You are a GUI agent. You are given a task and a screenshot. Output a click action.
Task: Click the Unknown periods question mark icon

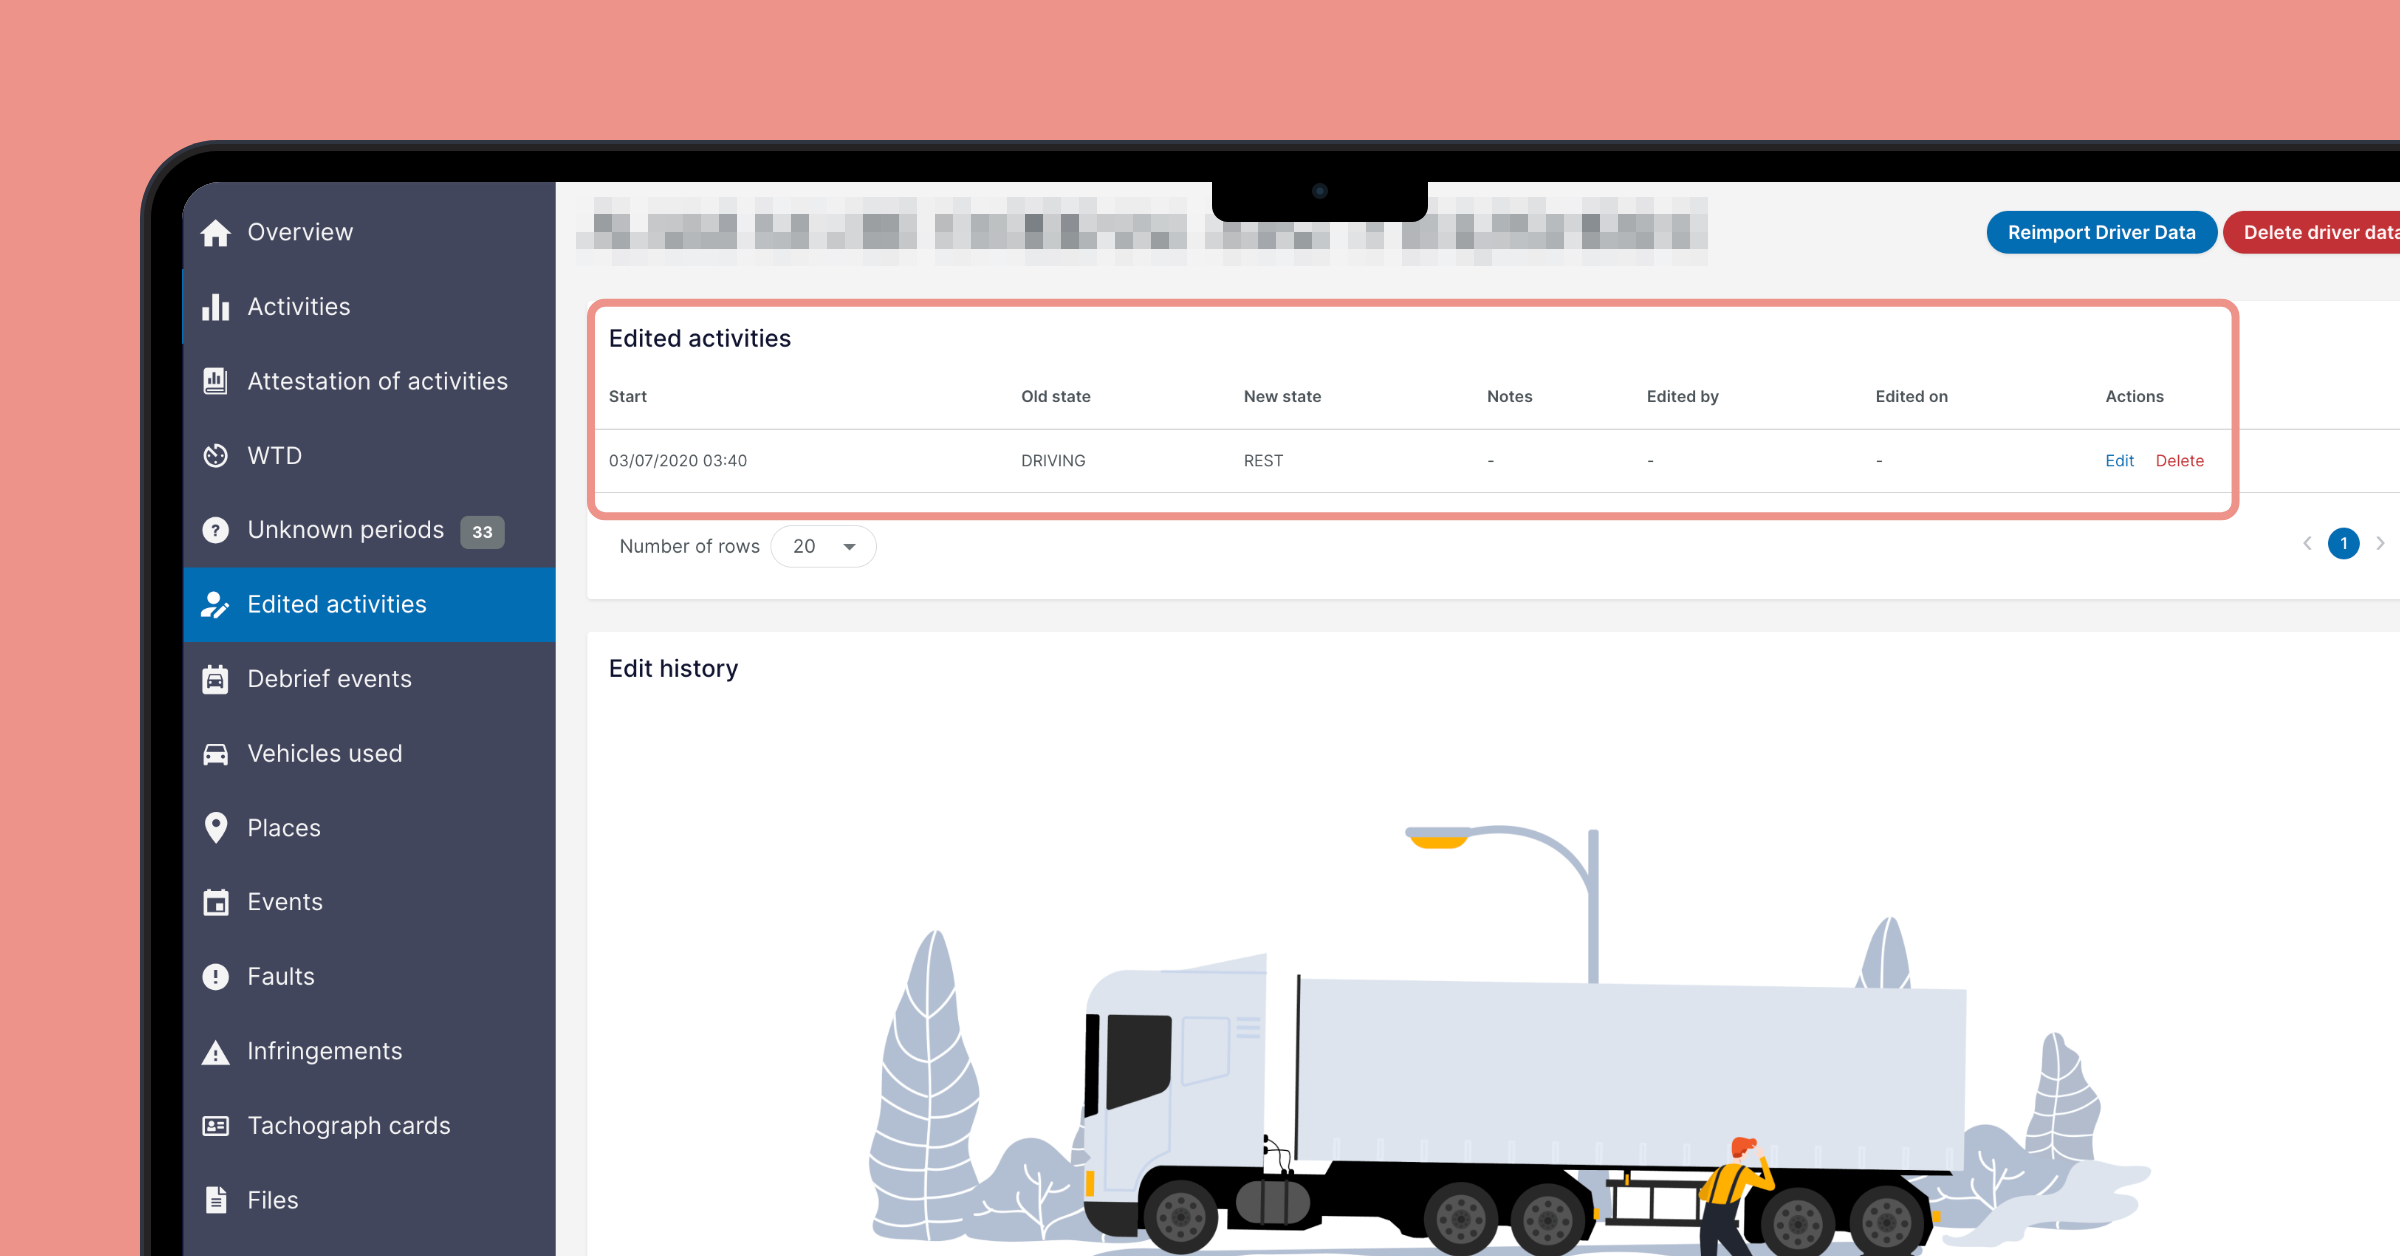(x=215, y=530)
